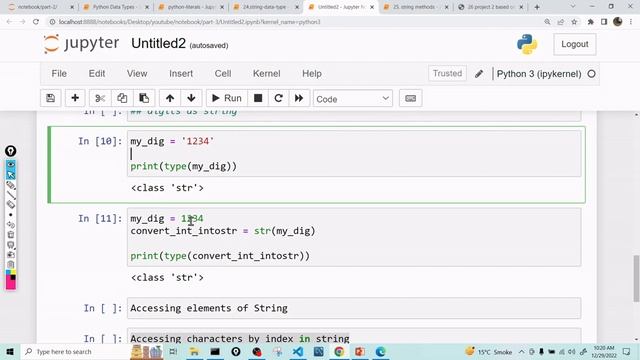The image size is (640, 360).
Task: Select the arrow pointer tool in annotation toolbar
Action: [x=11, y=175]
